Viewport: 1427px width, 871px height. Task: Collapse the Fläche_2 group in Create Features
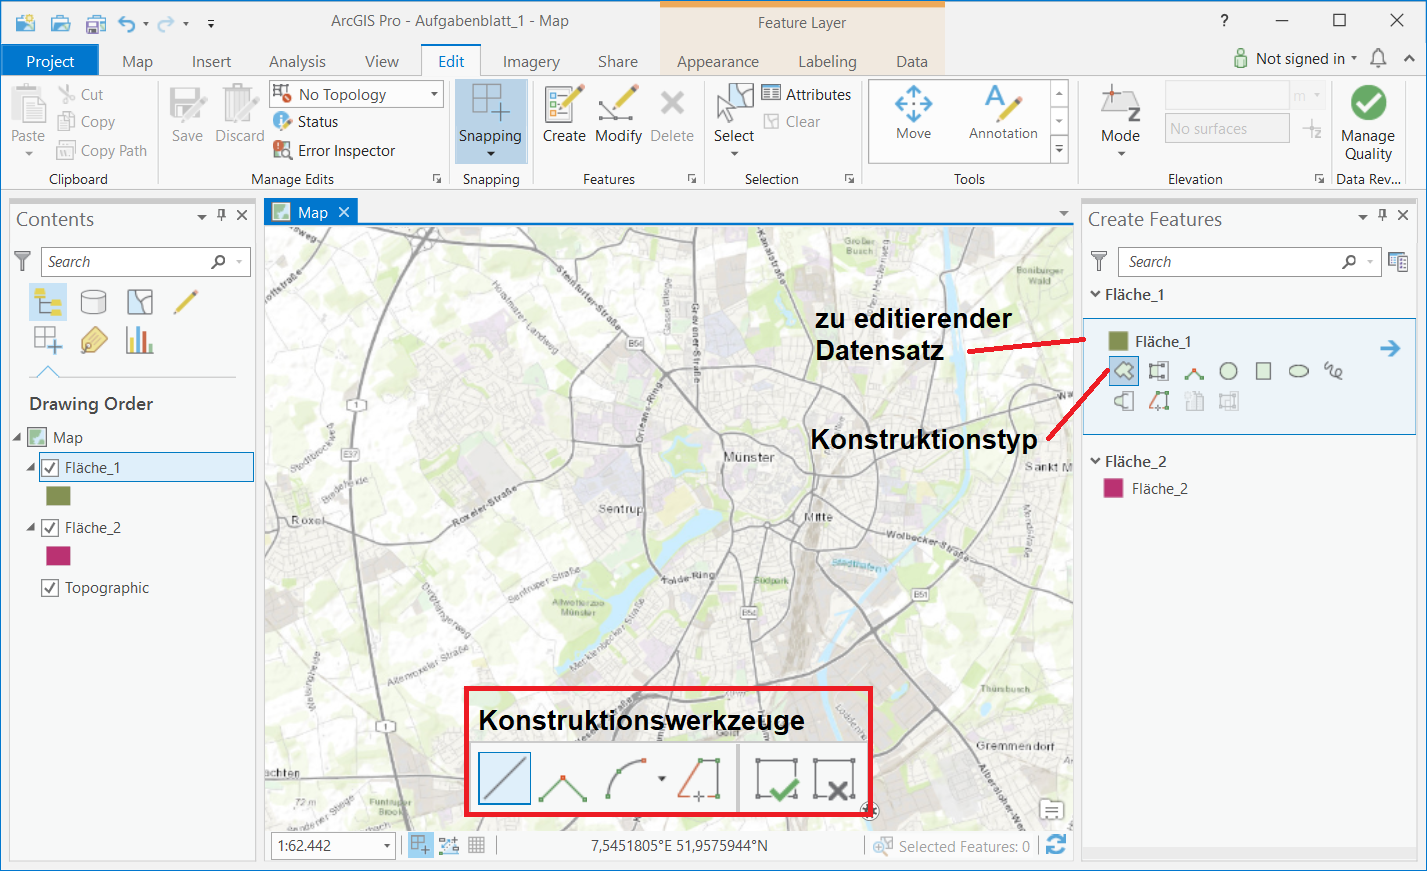1095,461
